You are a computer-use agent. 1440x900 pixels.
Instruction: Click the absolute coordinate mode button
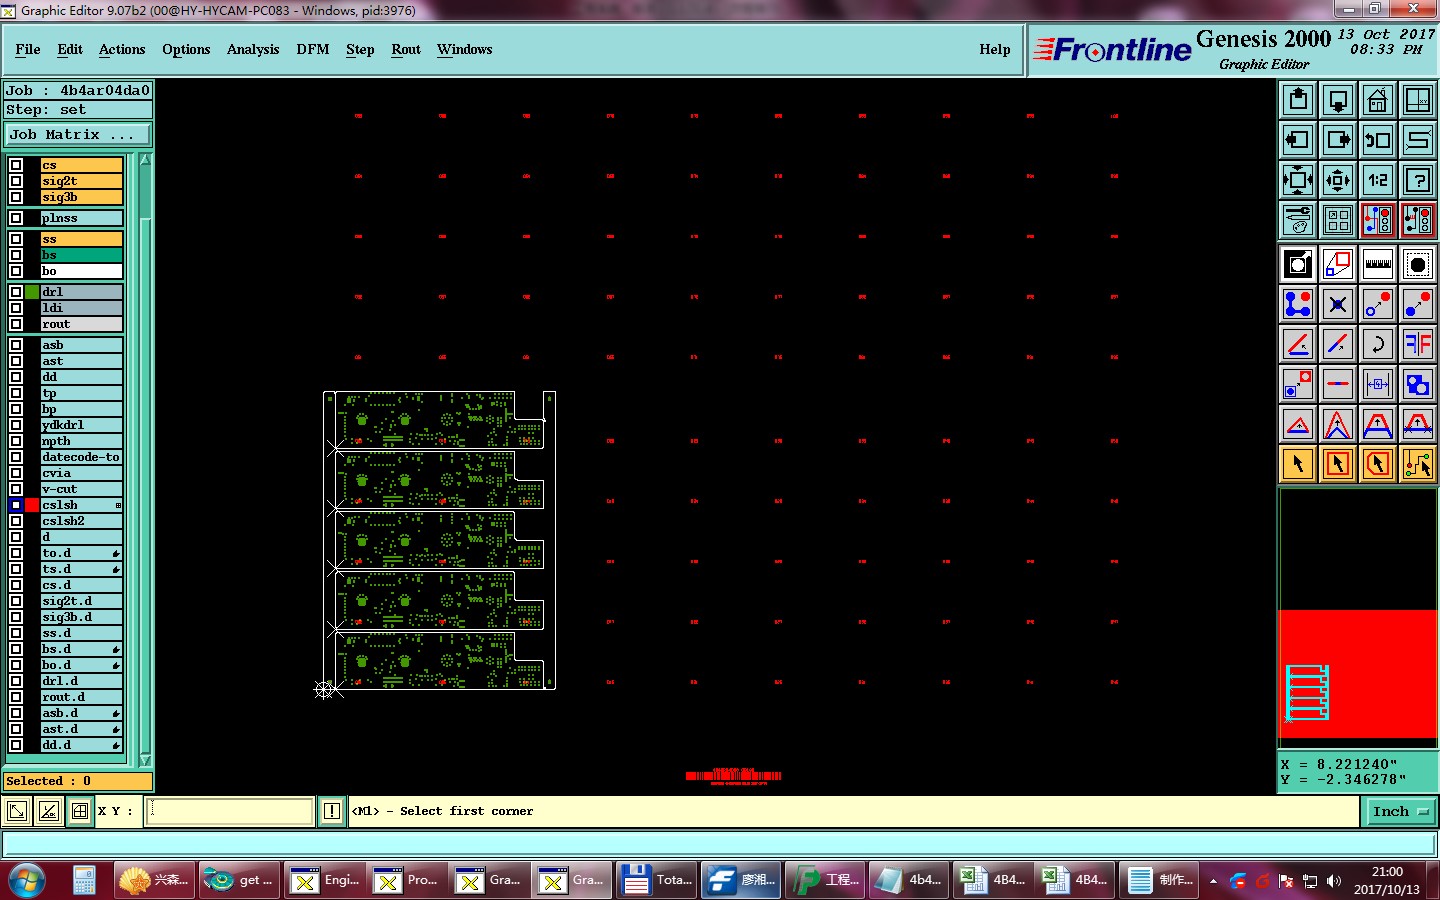[x=17, y=811]
